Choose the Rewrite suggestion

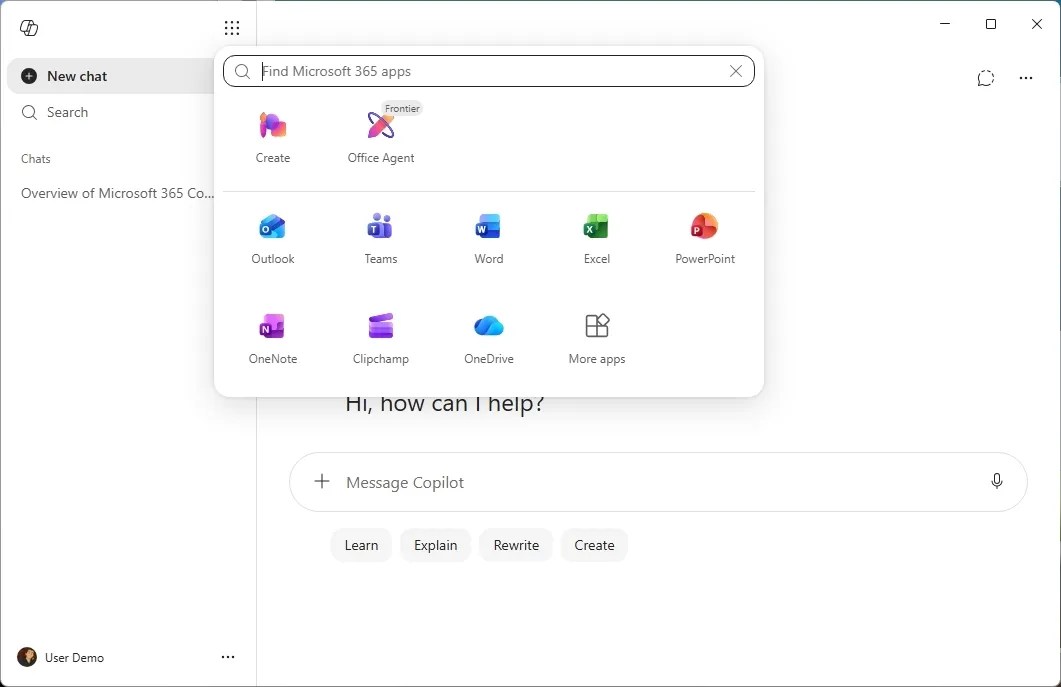coord(516,546)
